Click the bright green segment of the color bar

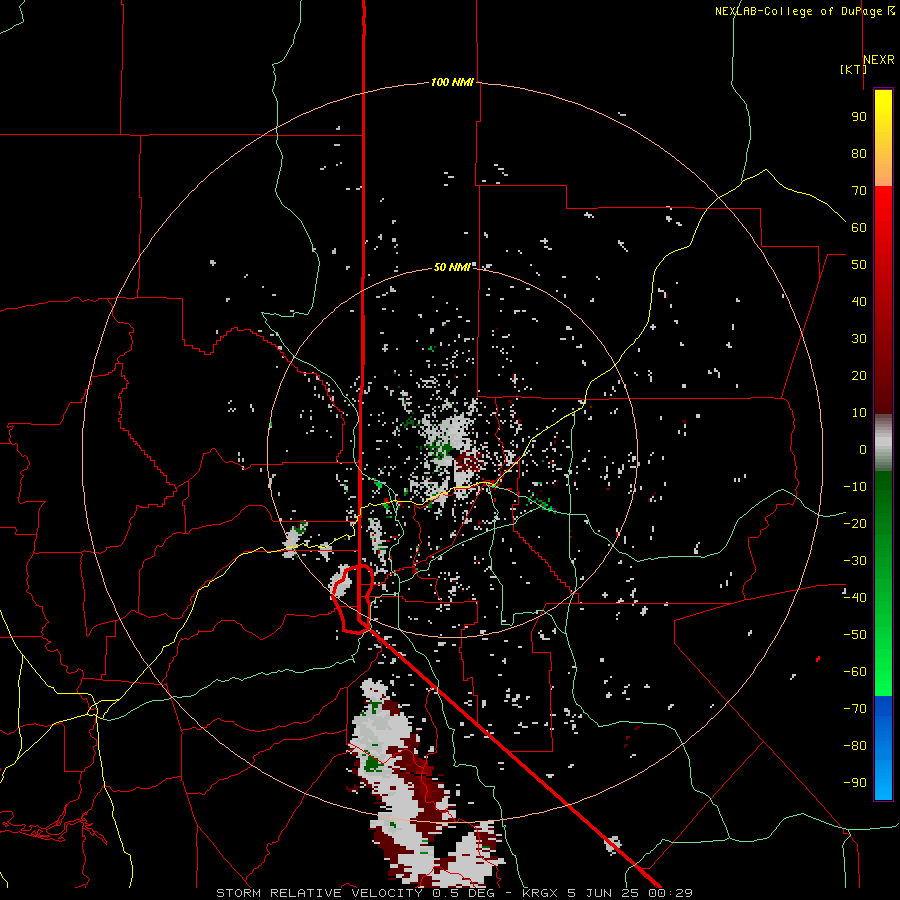(883, 584)
